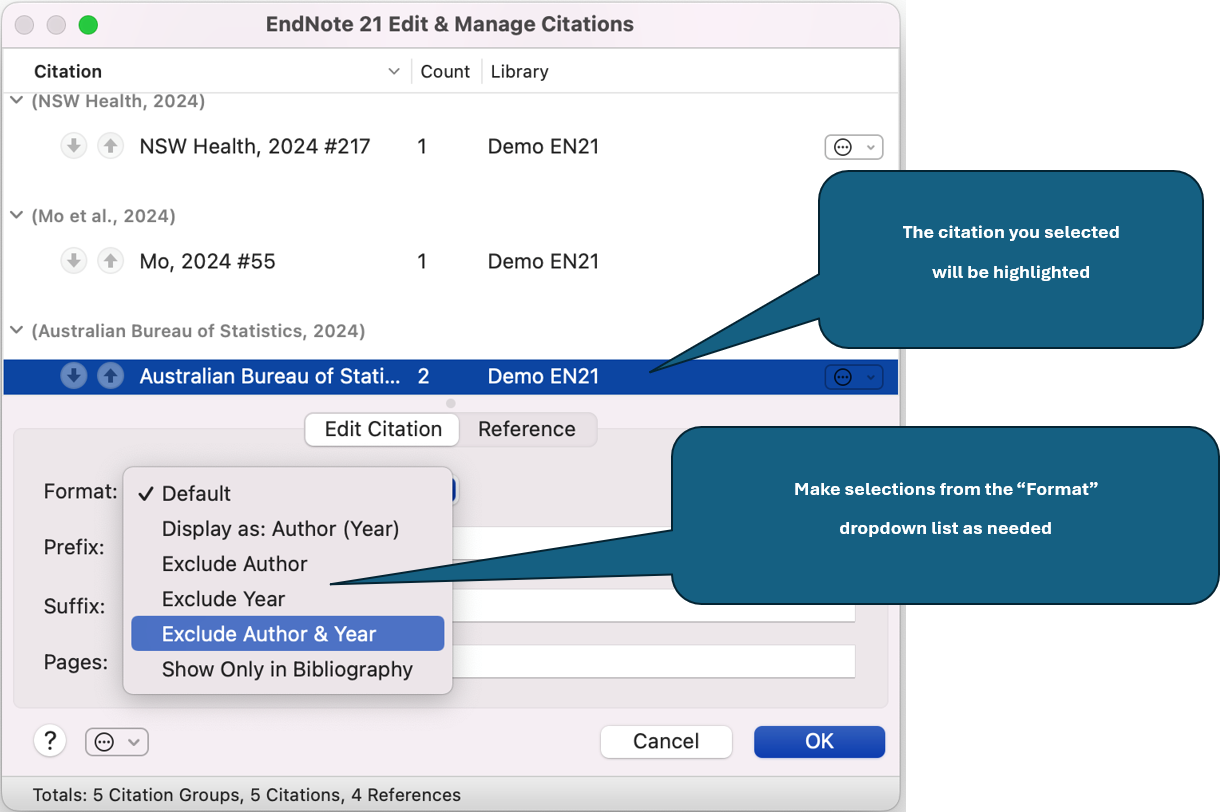This screenshot has width=1230, height=812.
Task: Move Mo 2024 citation up using up arrow
Action: (x=111, y=261)
